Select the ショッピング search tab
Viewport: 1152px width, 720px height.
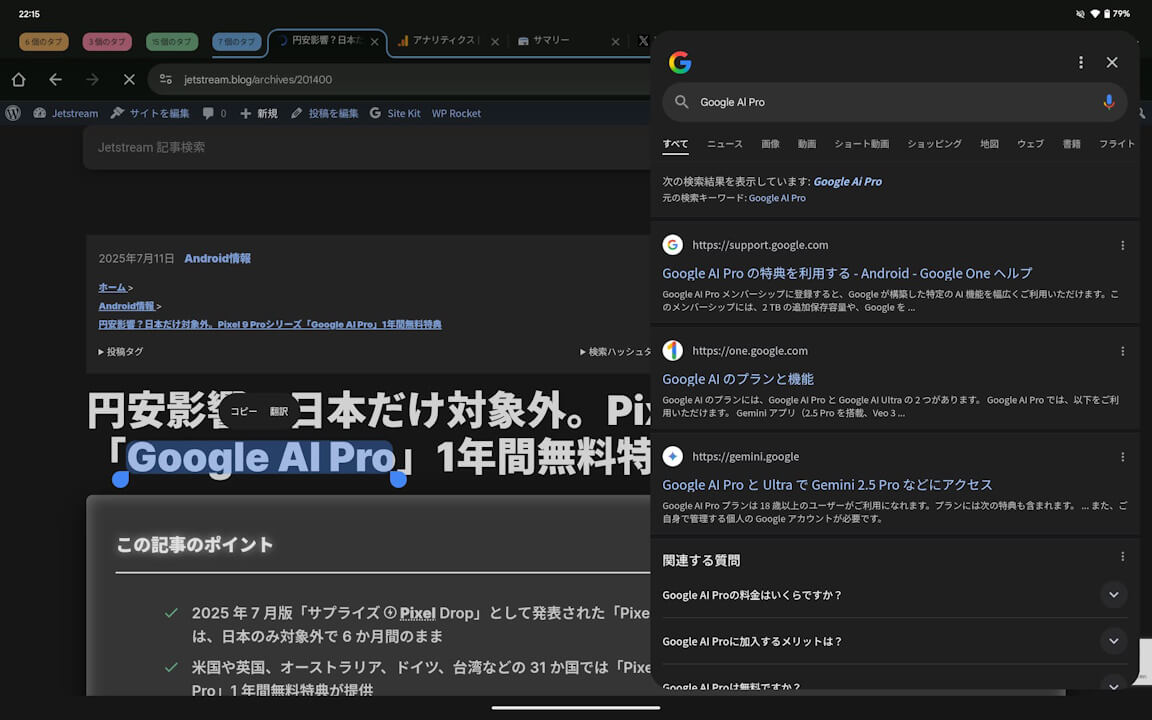[x=935, y=144]
